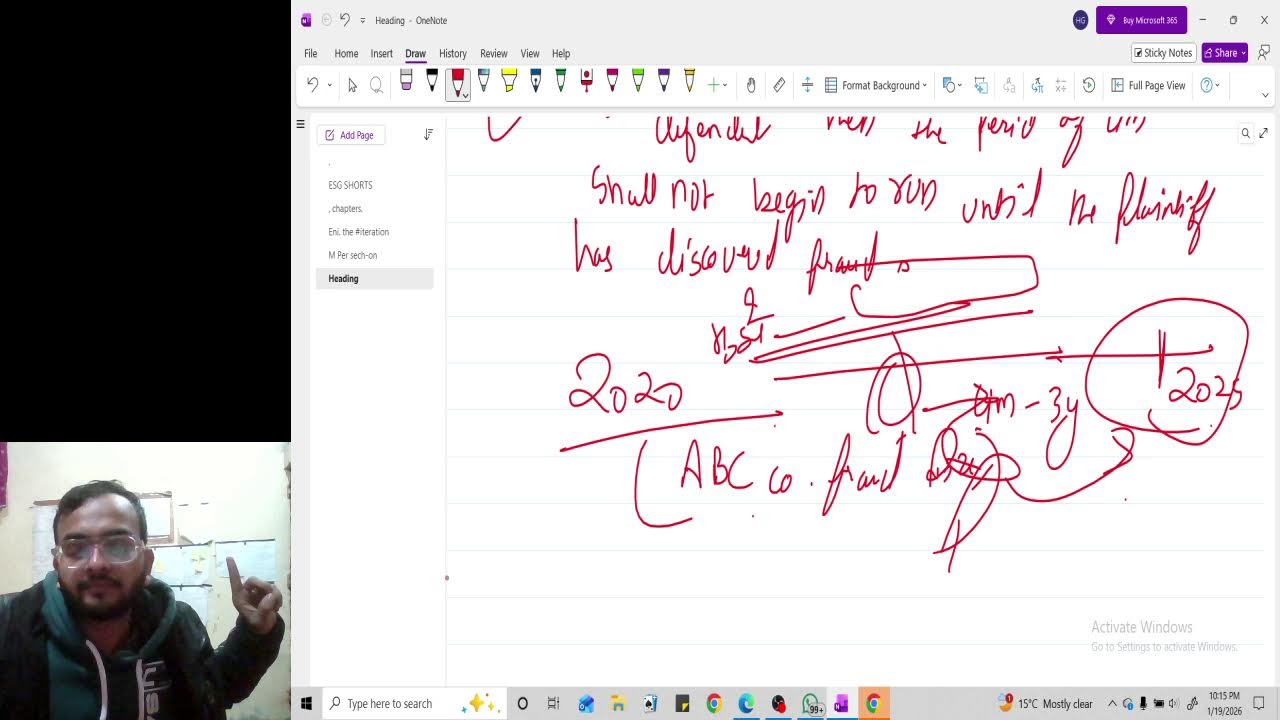Select the arrow pointer select tool
Screen dimensions: 1280x720
pyautogui.click(x=352, y=85)
